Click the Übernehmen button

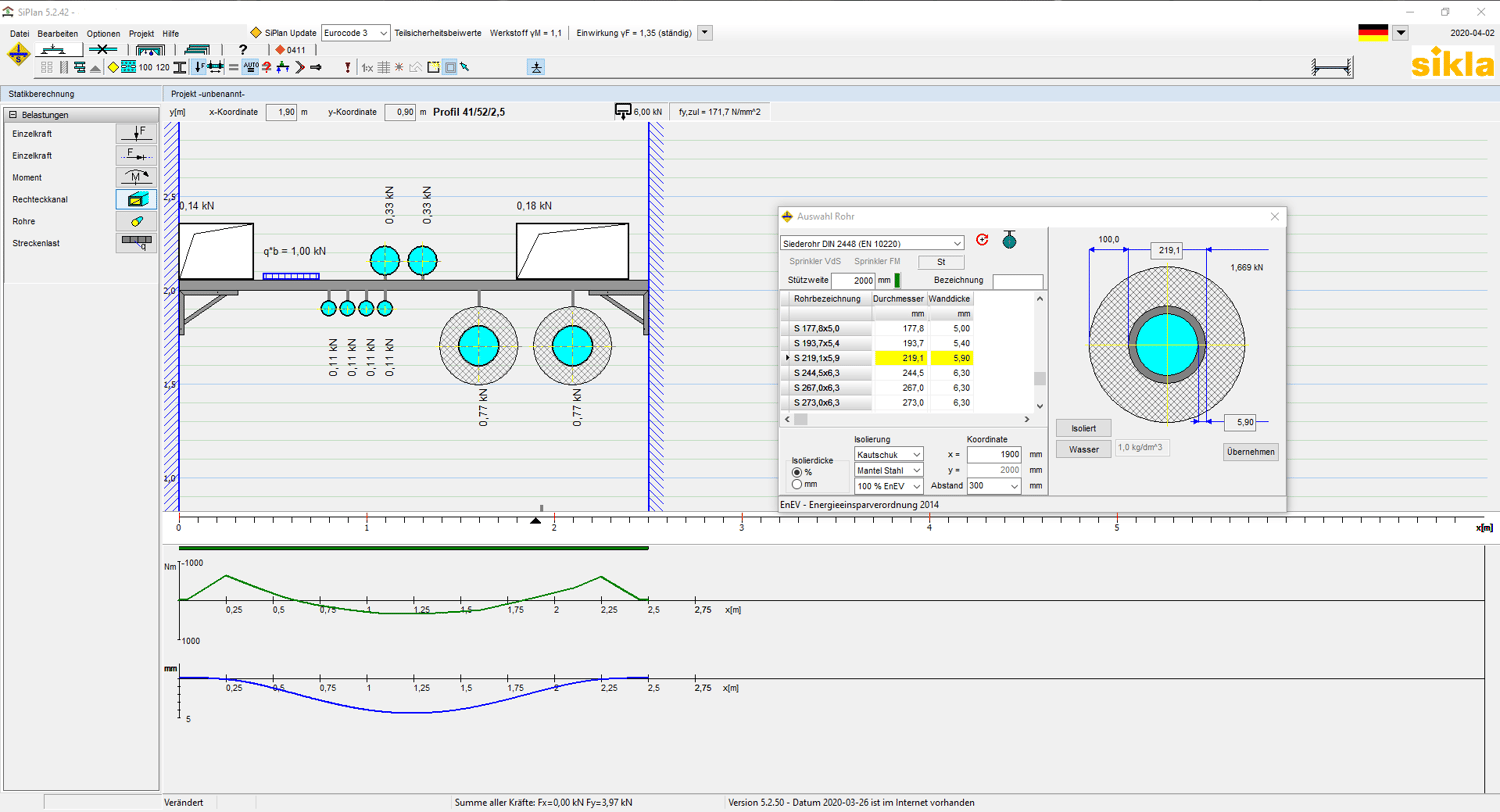coord(1252,451)
